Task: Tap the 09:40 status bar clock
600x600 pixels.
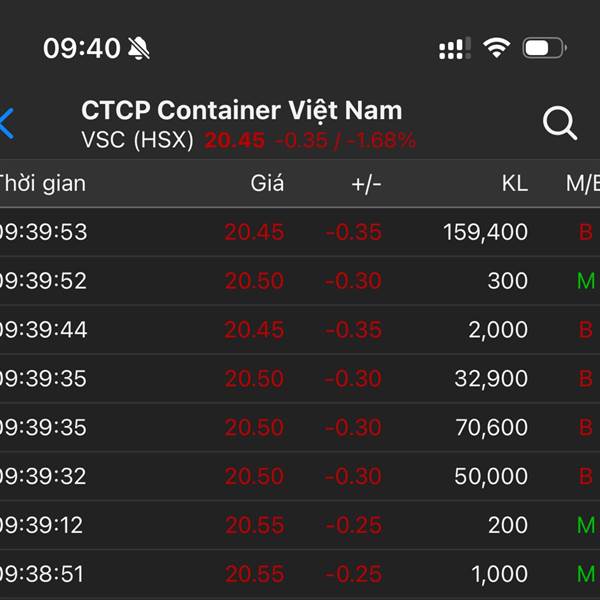Action: pyautogui.click(x=82, y=48)
